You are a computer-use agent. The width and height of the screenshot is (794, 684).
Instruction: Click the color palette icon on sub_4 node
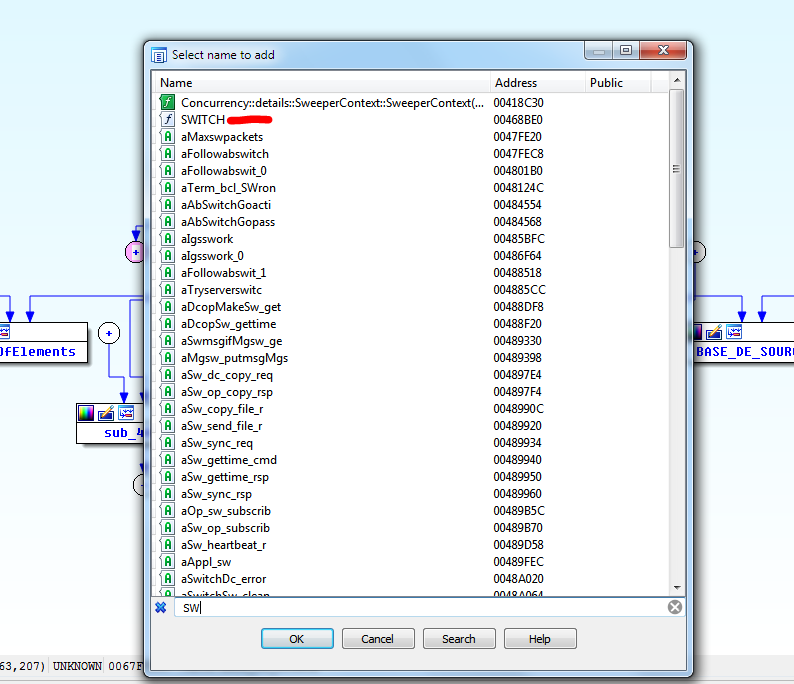87,413
